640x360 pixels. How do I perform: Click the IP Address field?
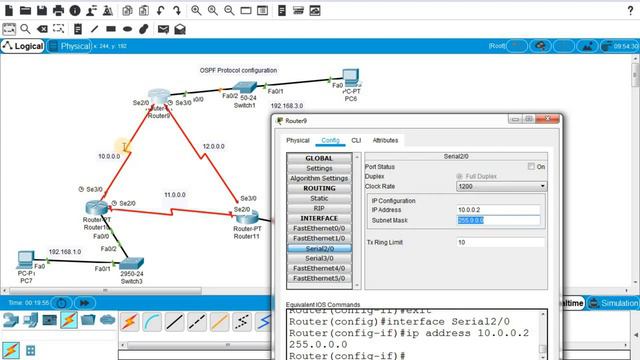pyautogui.click(x=498, y=210)
